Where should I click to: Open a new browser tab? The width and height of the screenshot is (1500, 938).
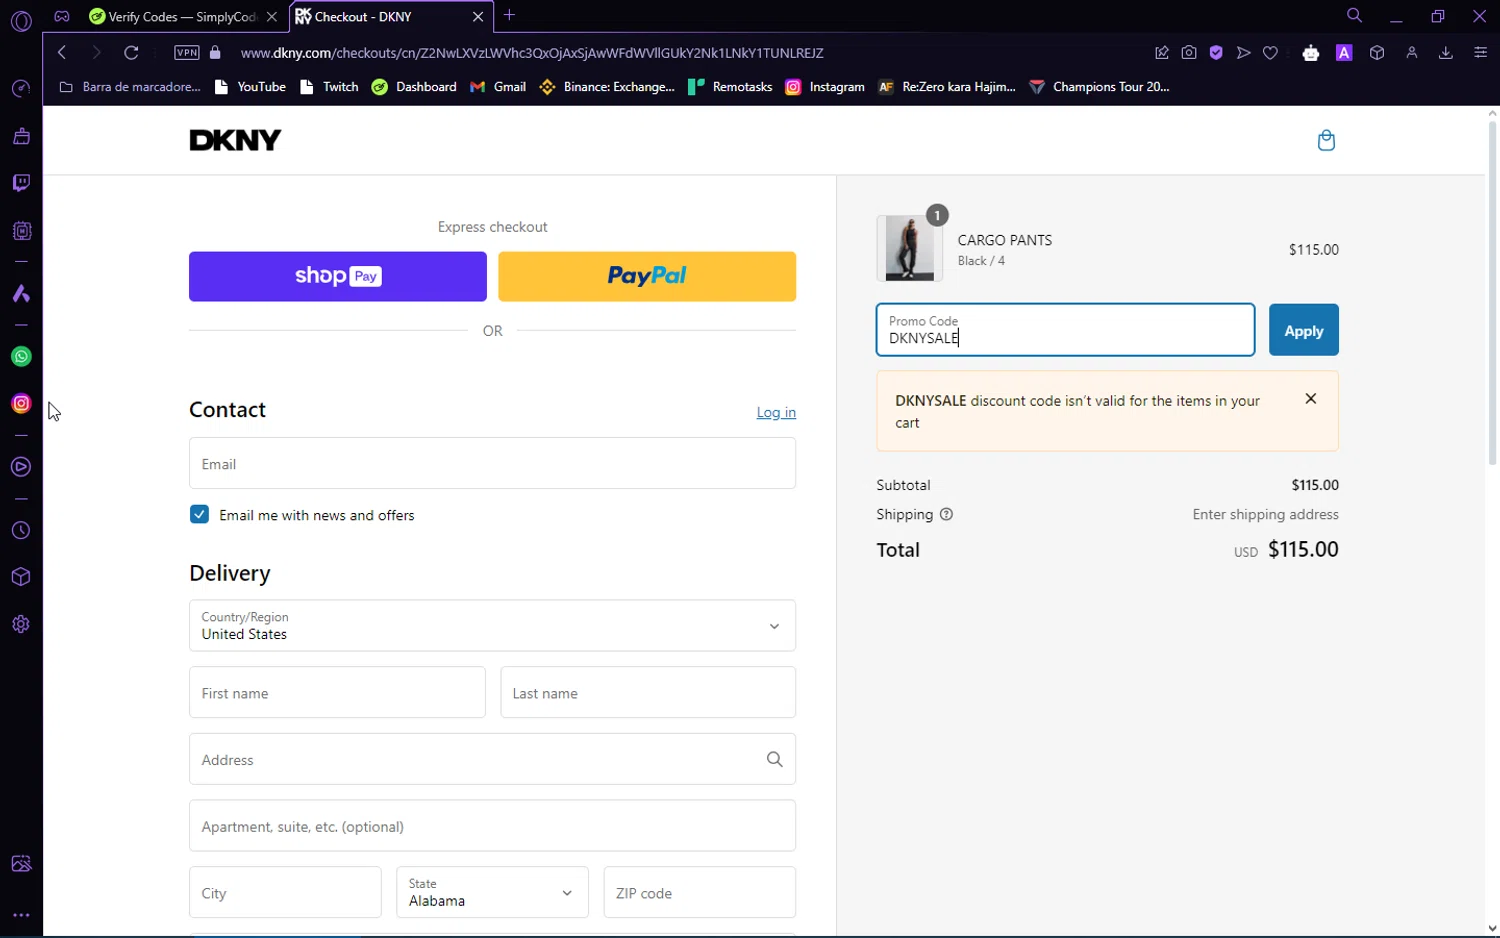510,15
